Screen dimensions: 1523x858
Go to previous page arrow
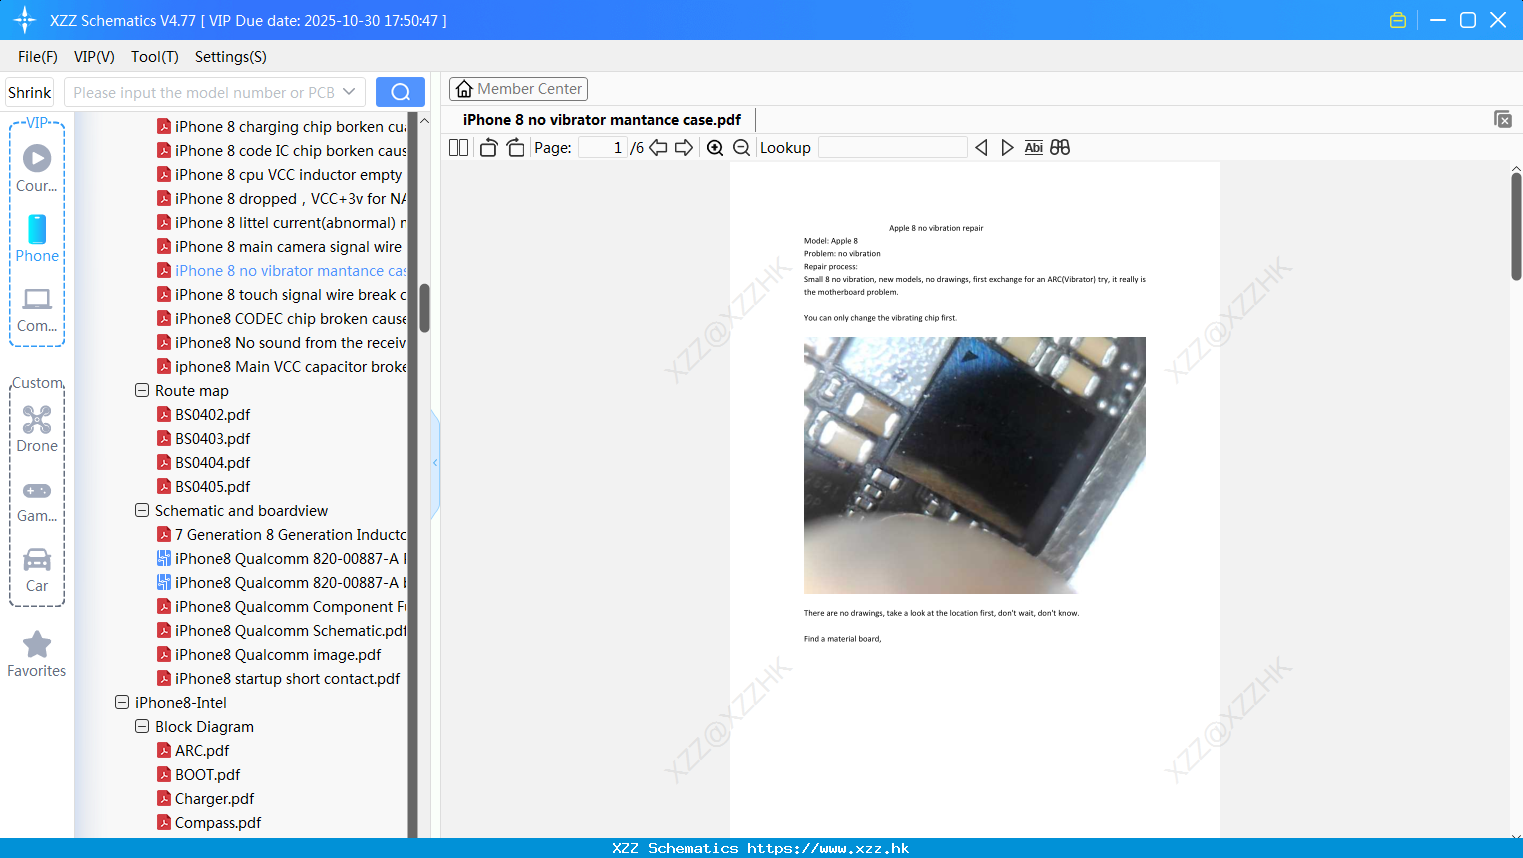[x=658, y=148]
